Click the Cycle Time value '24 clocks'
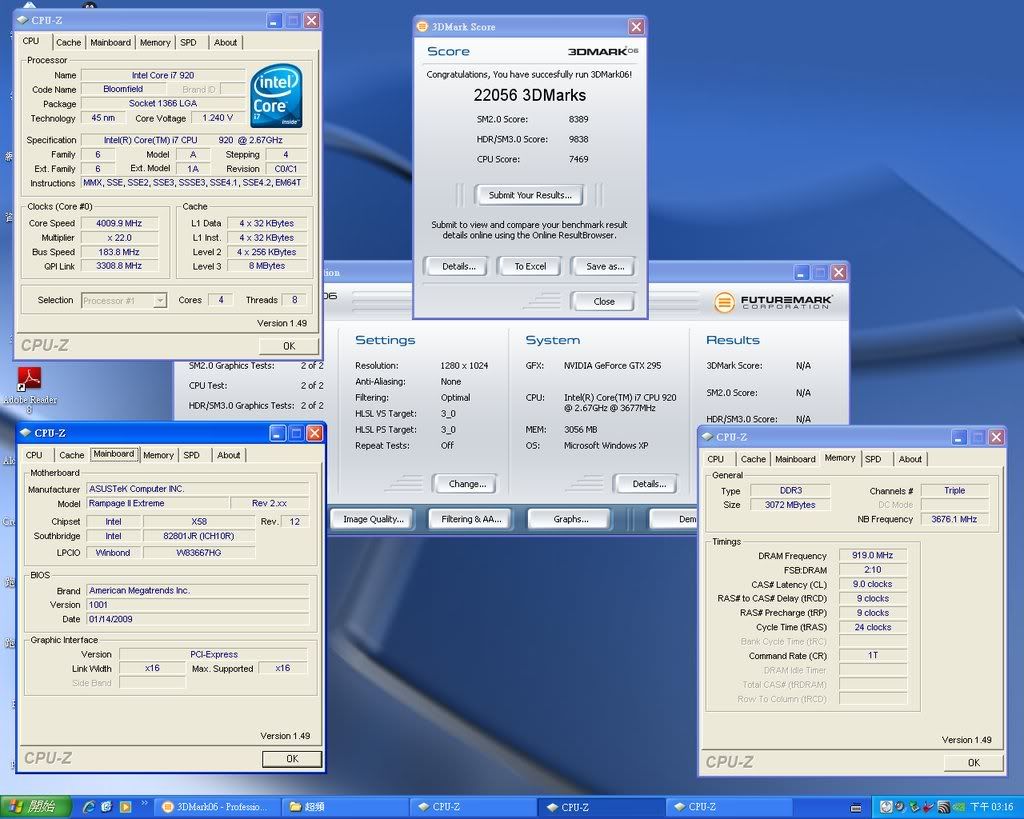The height and width of the screenshot is (819, 1024). click(872, 627)
